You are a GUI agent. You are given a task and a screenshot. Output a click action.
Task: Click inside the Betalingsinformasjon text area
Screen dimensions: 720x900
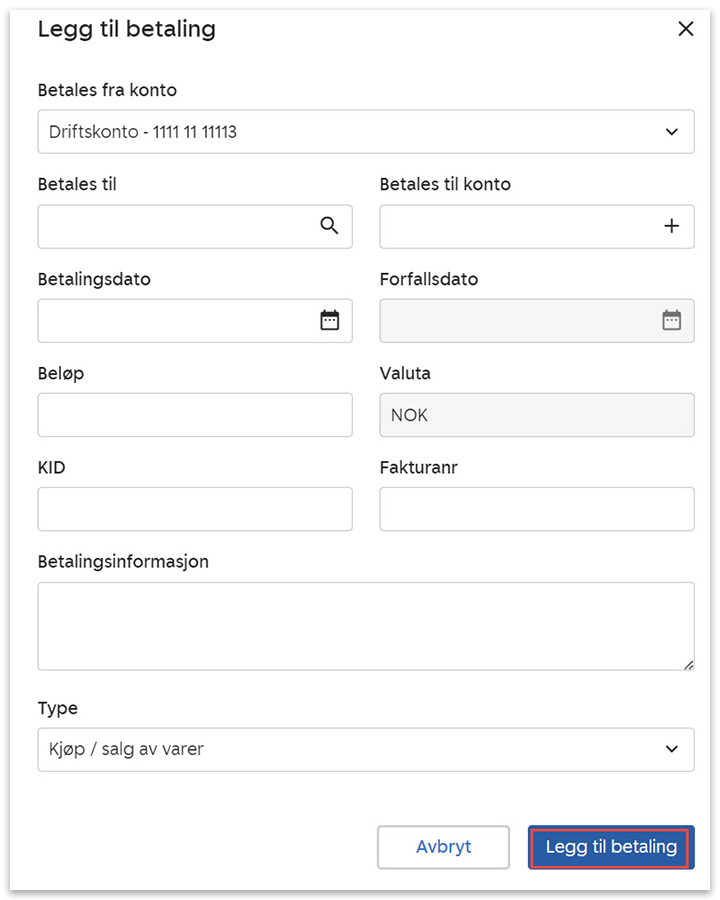(x=365, y=625)
